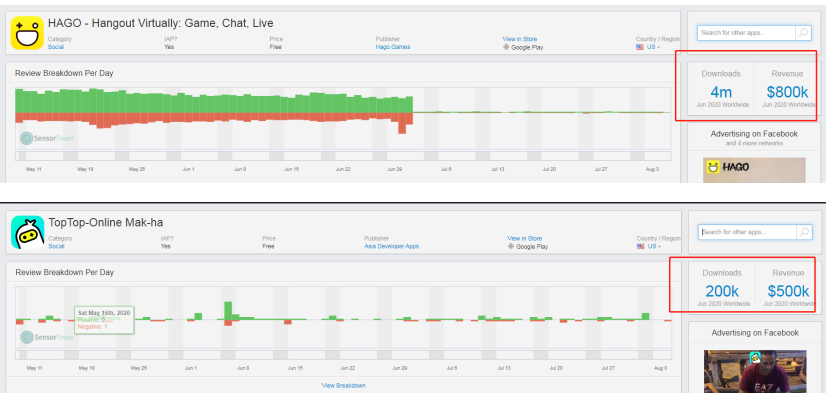This screenshot has width=826, height=399.
Task: Click the TopTop-Online Mak-ha title
Action: [105, 222]
